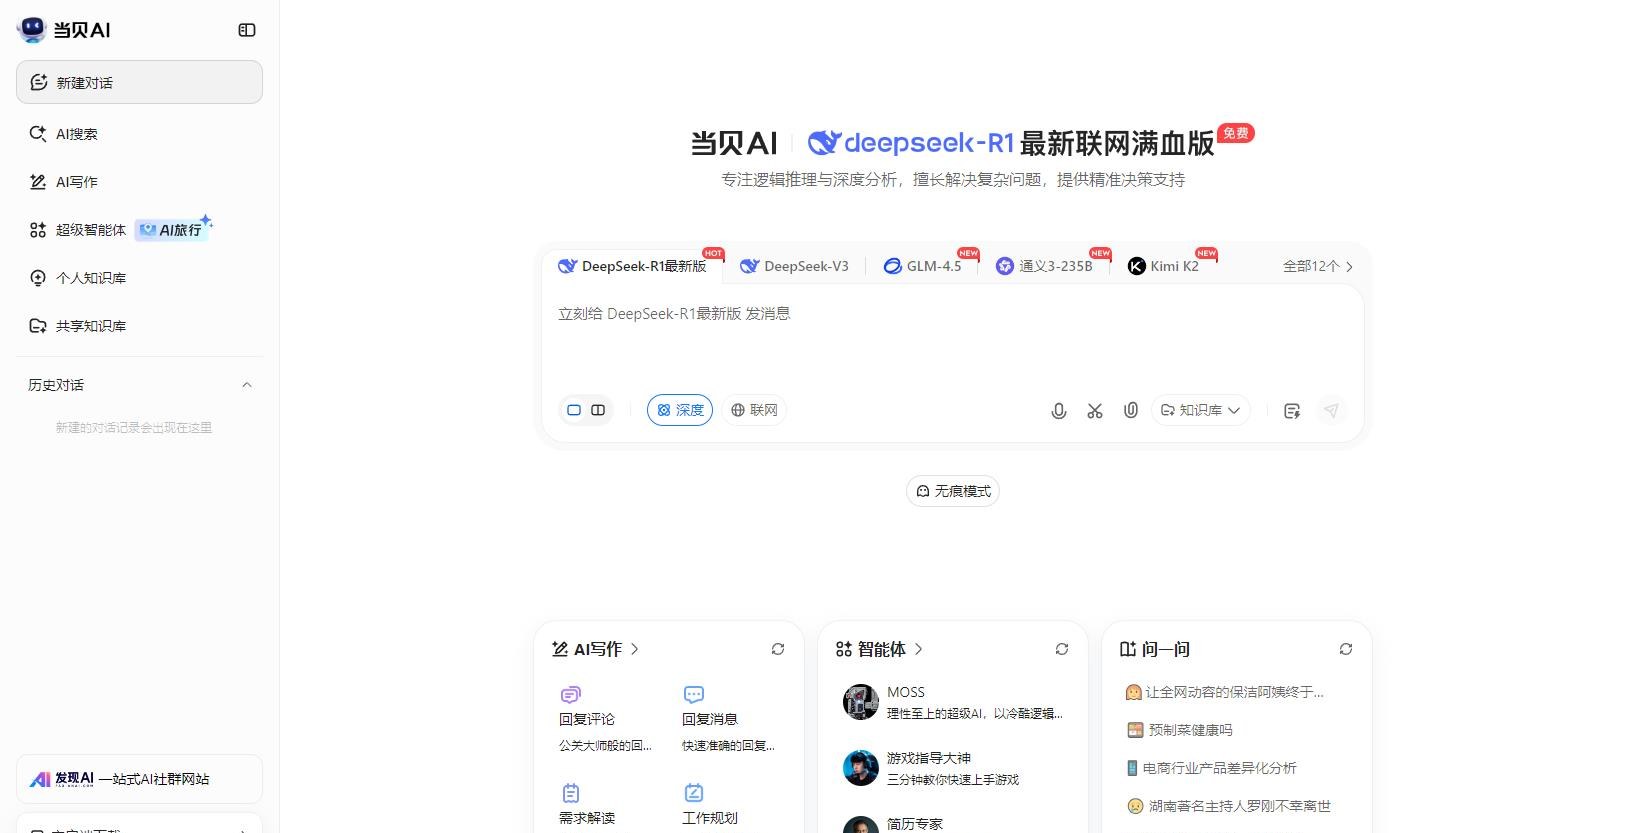The image size is (1628, 833).
Task: Open AI搜索 in the sidebar
Action: coord(139,134)
